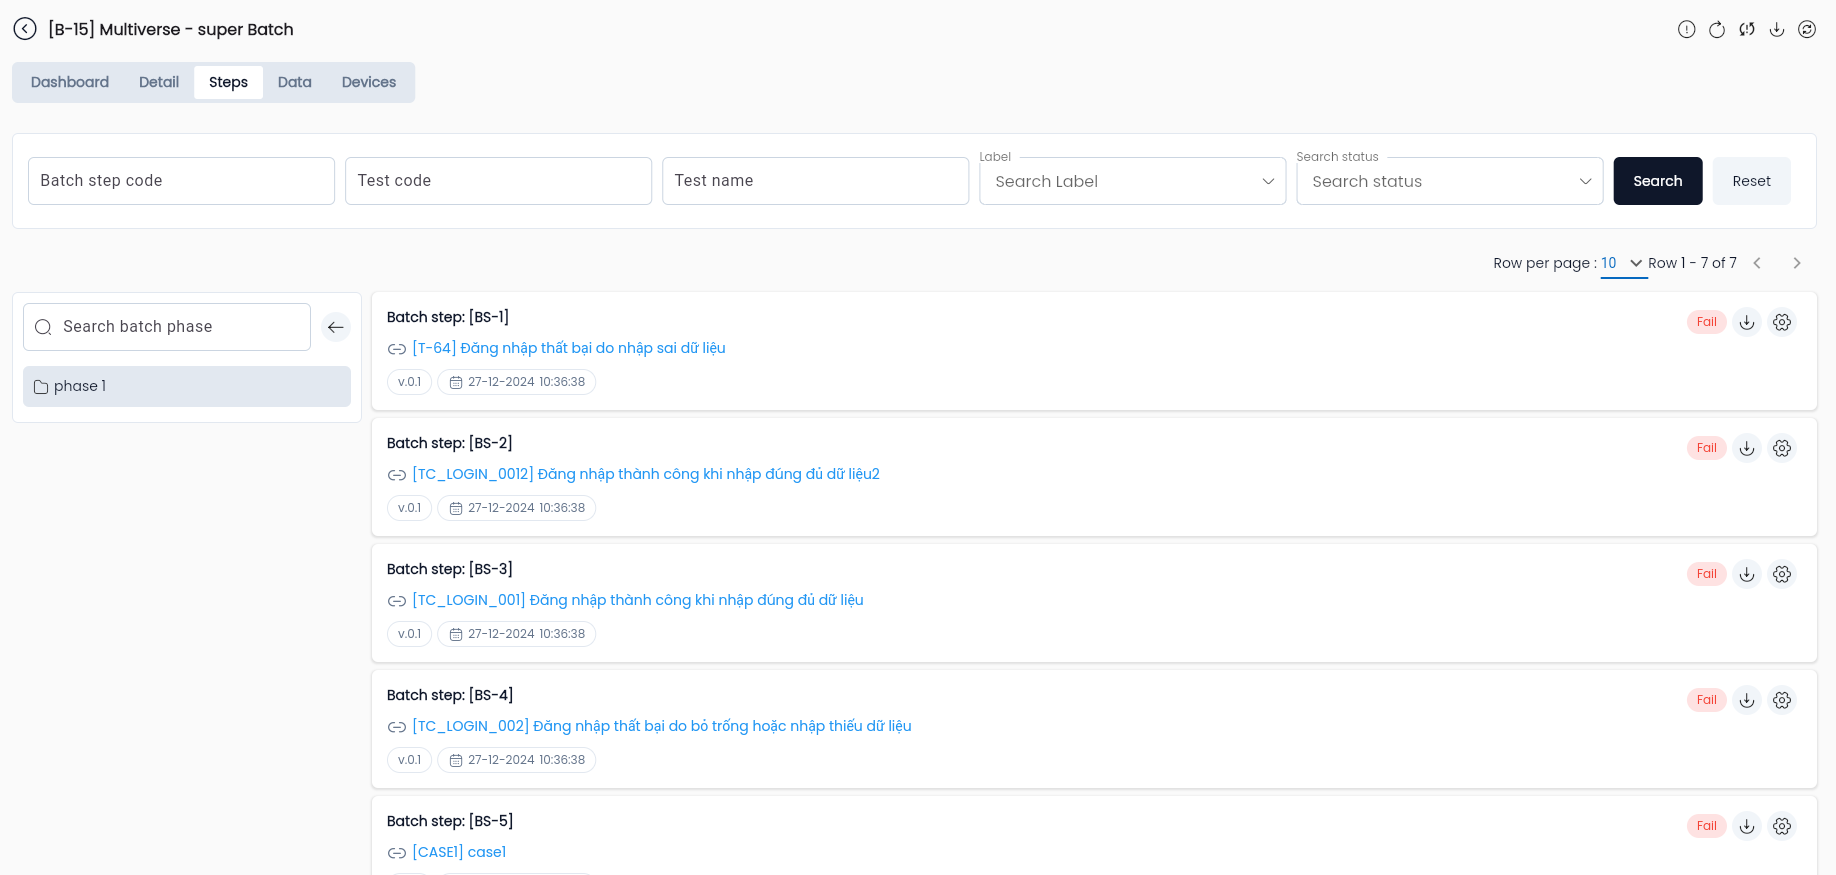Image resolution: width=1836 pixels, height=875 pixels.
Task: Focus the Batch step code field
Action: point(181,181)
